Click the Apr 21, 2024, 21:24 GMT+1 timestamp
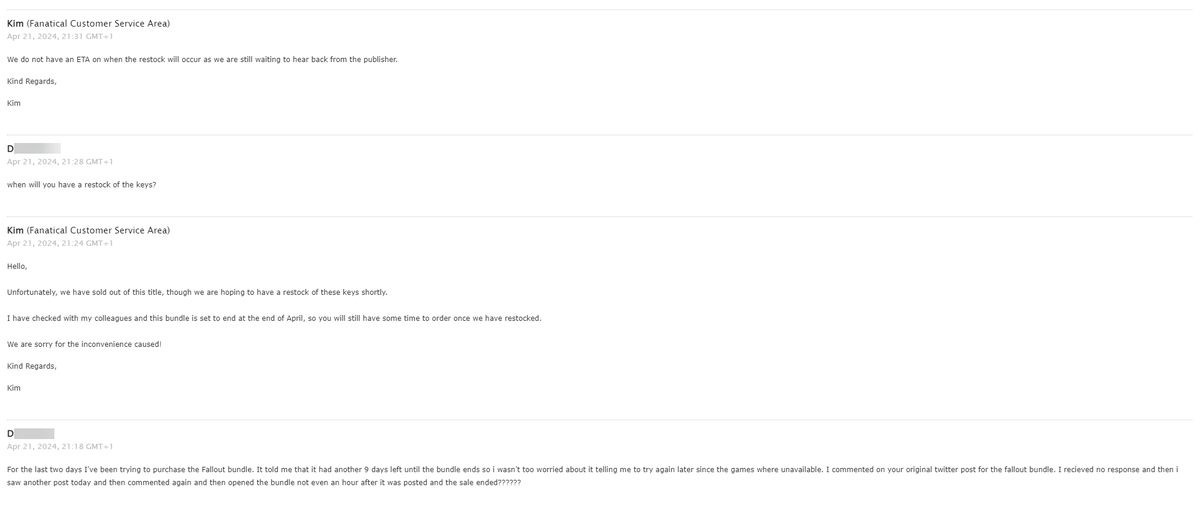Viewport: 1200px width, 507px height. (x=60, y=243)
